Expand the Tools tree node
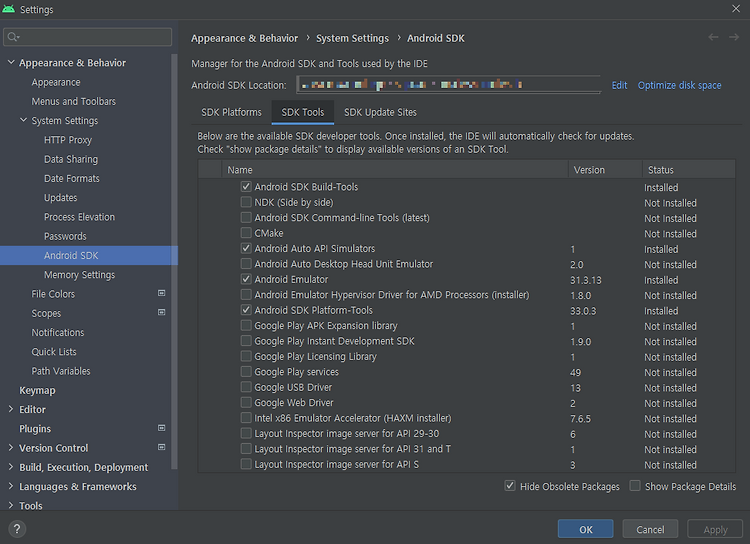 pyautogui.click(x=11, y=505)
